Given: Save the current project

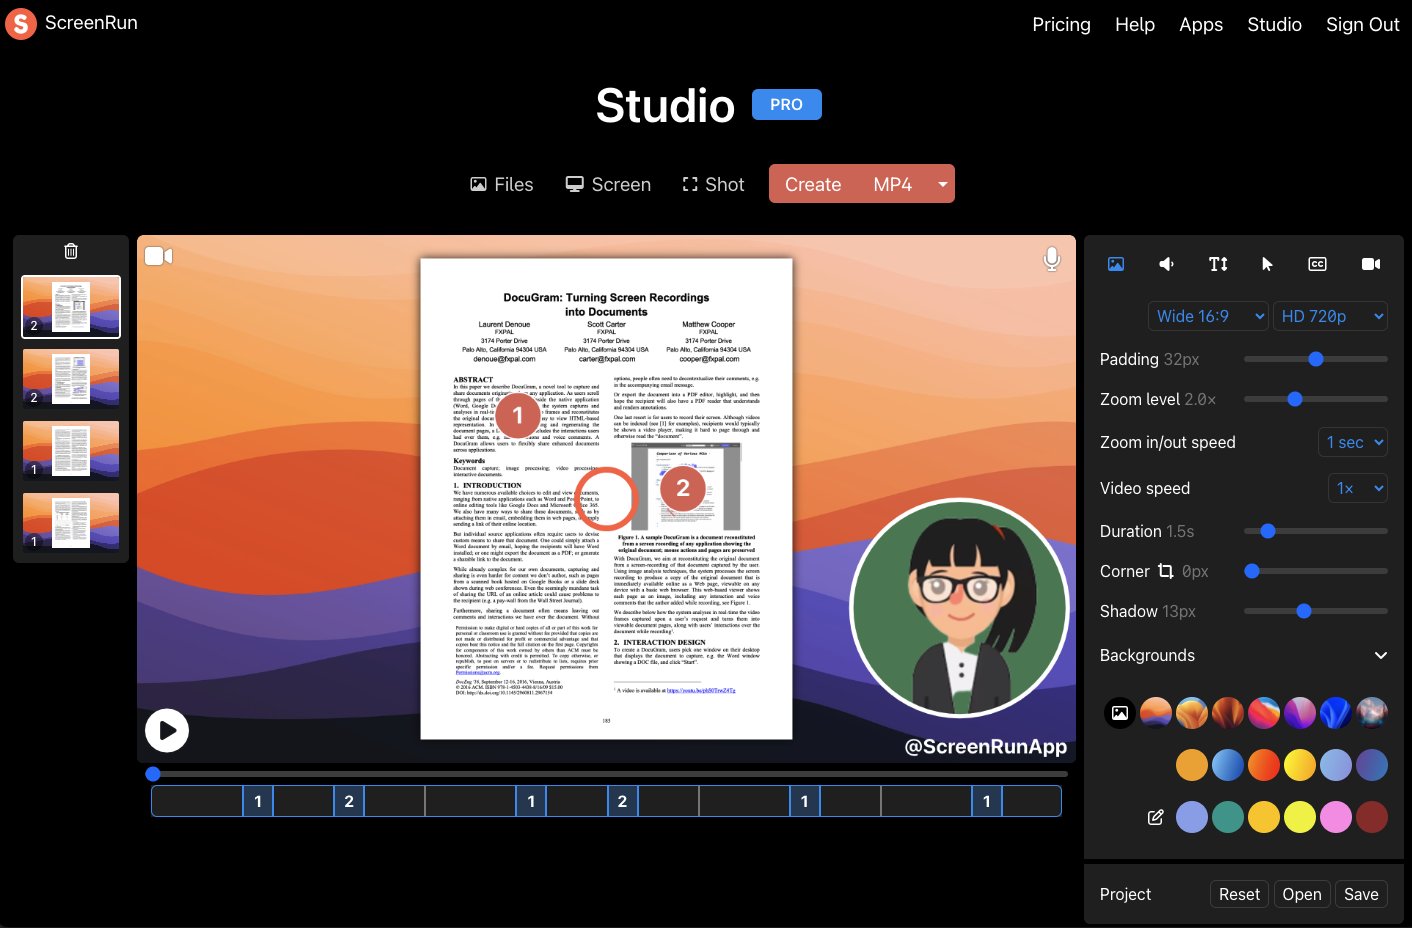Looking at the screenshot, I should [x=1361, y=893].
